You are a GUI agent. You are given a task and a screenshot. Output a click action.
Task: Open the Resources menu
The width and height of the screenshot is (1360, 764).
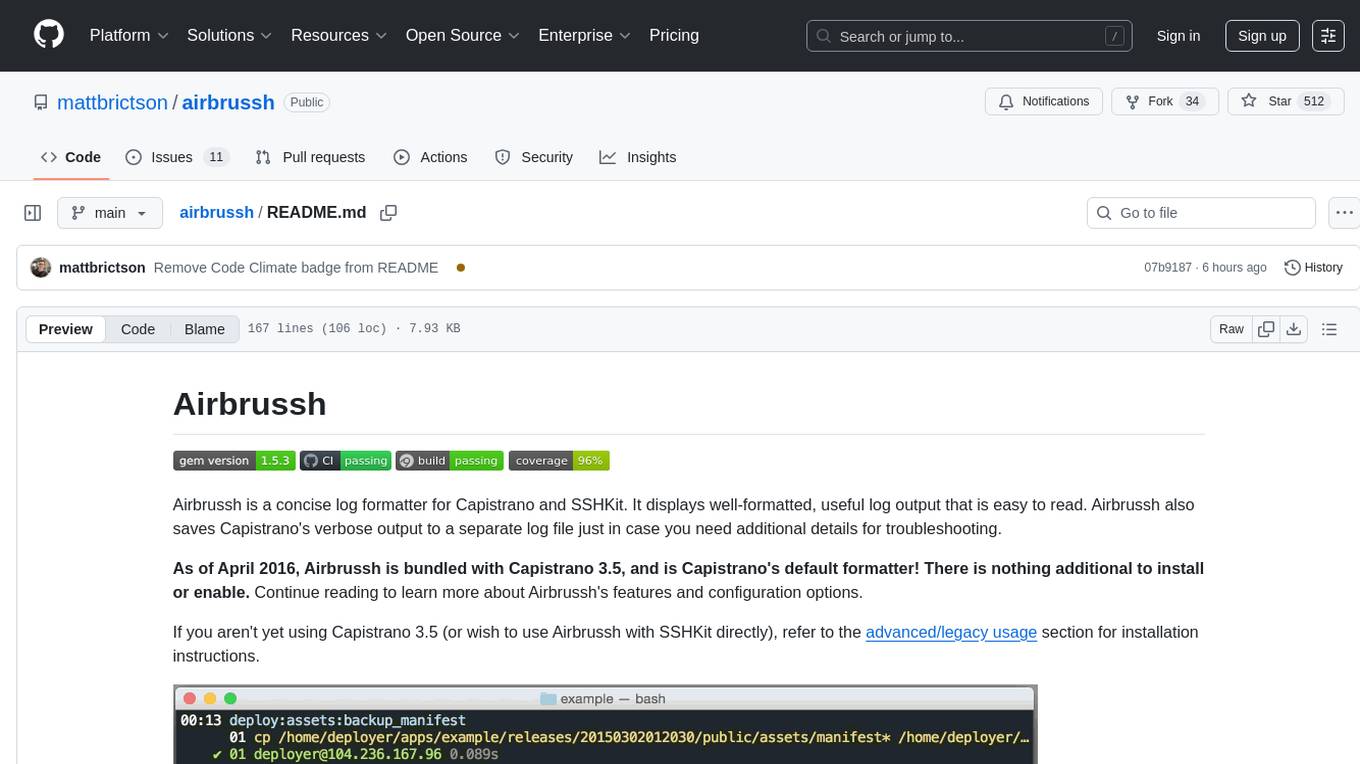339,35
